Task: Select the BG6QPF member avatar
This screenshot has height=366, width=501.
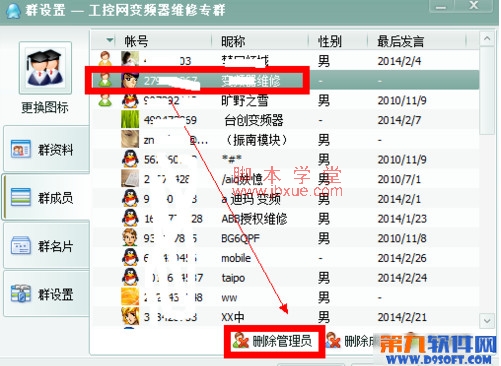Action: coord(130,238)
